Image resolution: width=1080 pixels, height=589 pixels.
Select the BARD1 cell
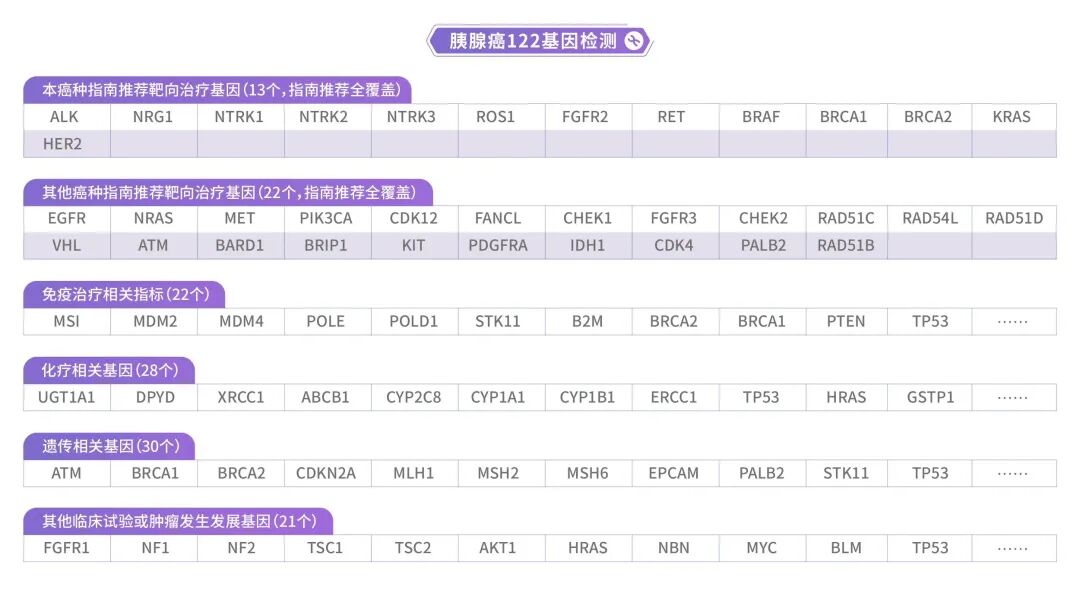click(x=240, y=245)
